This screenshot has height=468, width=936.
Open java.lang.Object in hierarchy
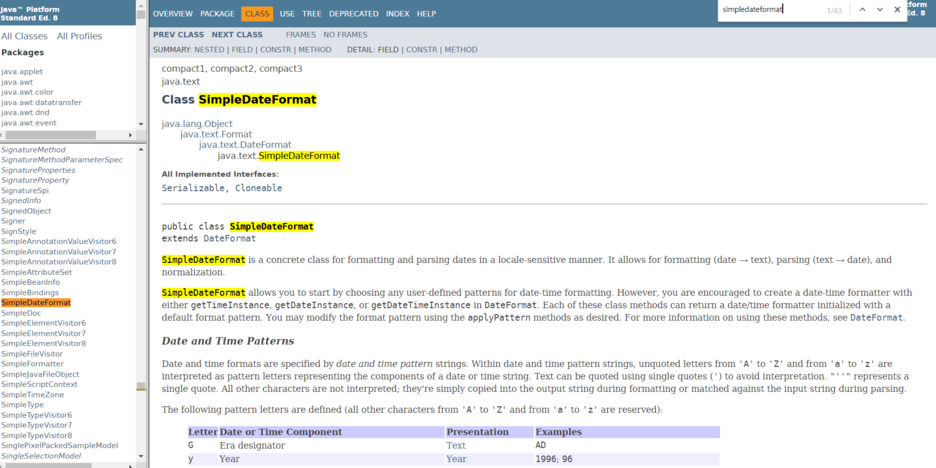(197, 124)
